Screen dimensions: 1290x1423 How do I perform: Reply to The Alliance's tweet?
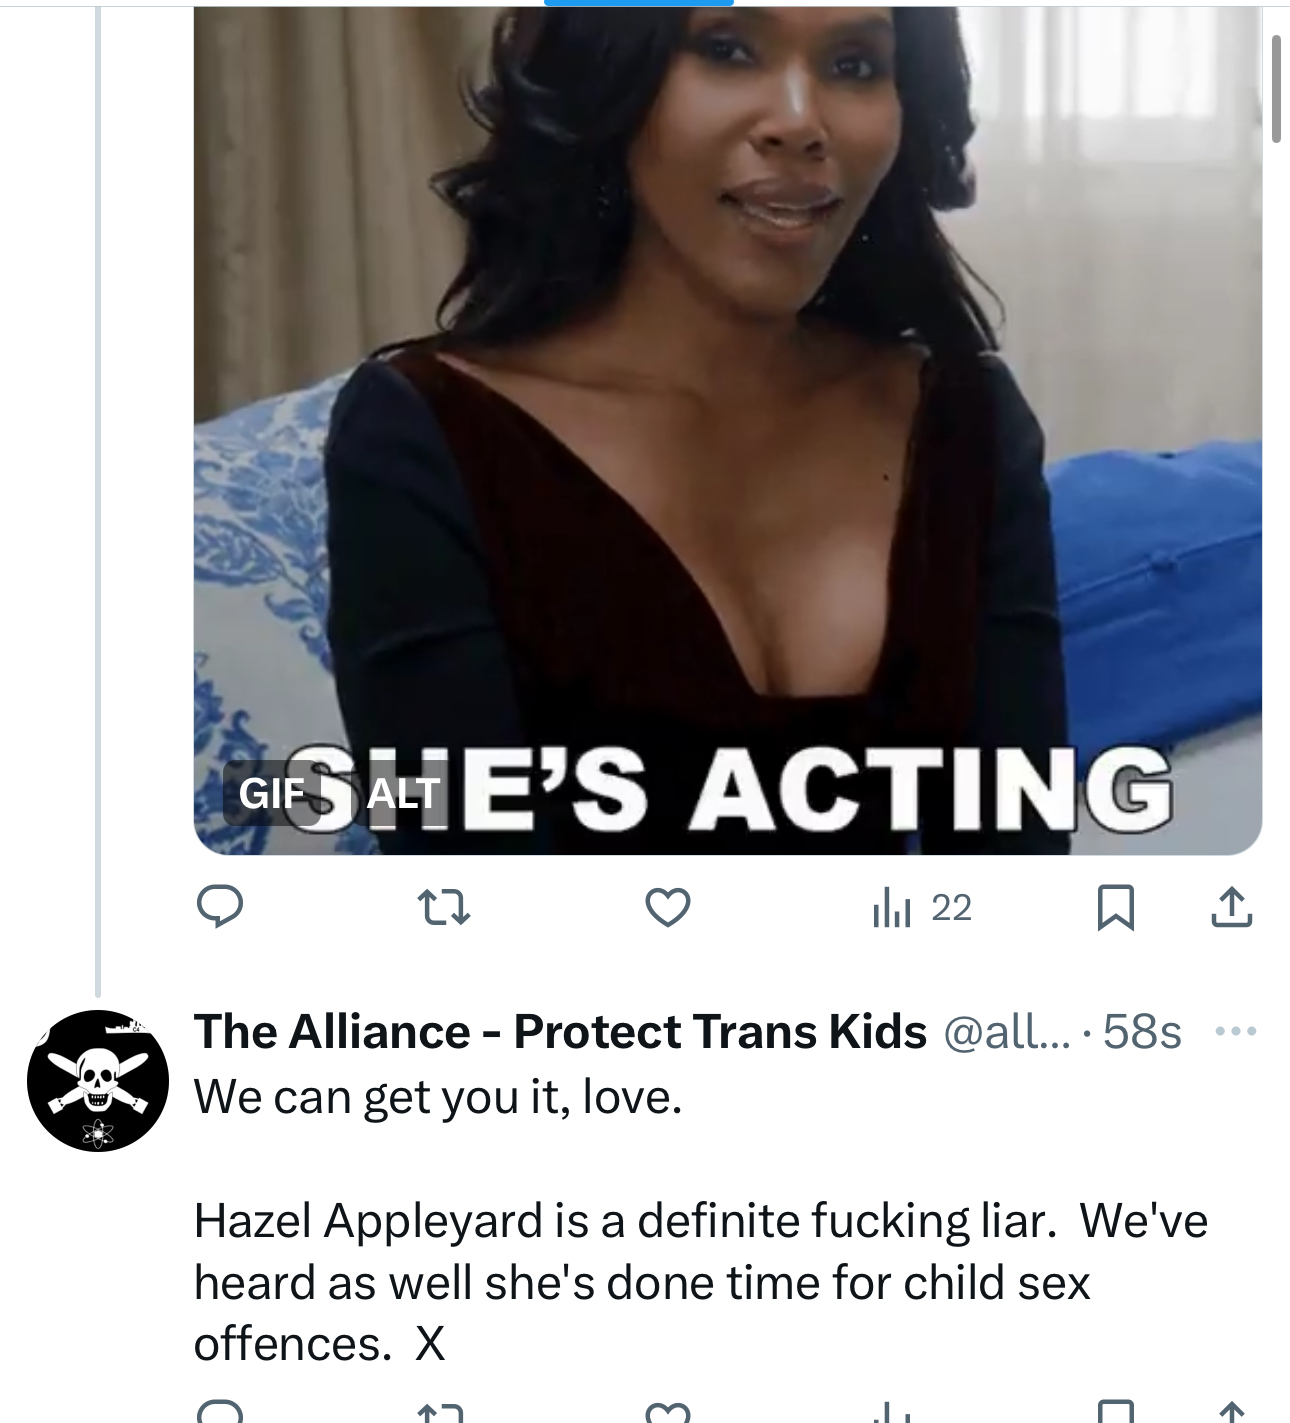[219, 1412]
